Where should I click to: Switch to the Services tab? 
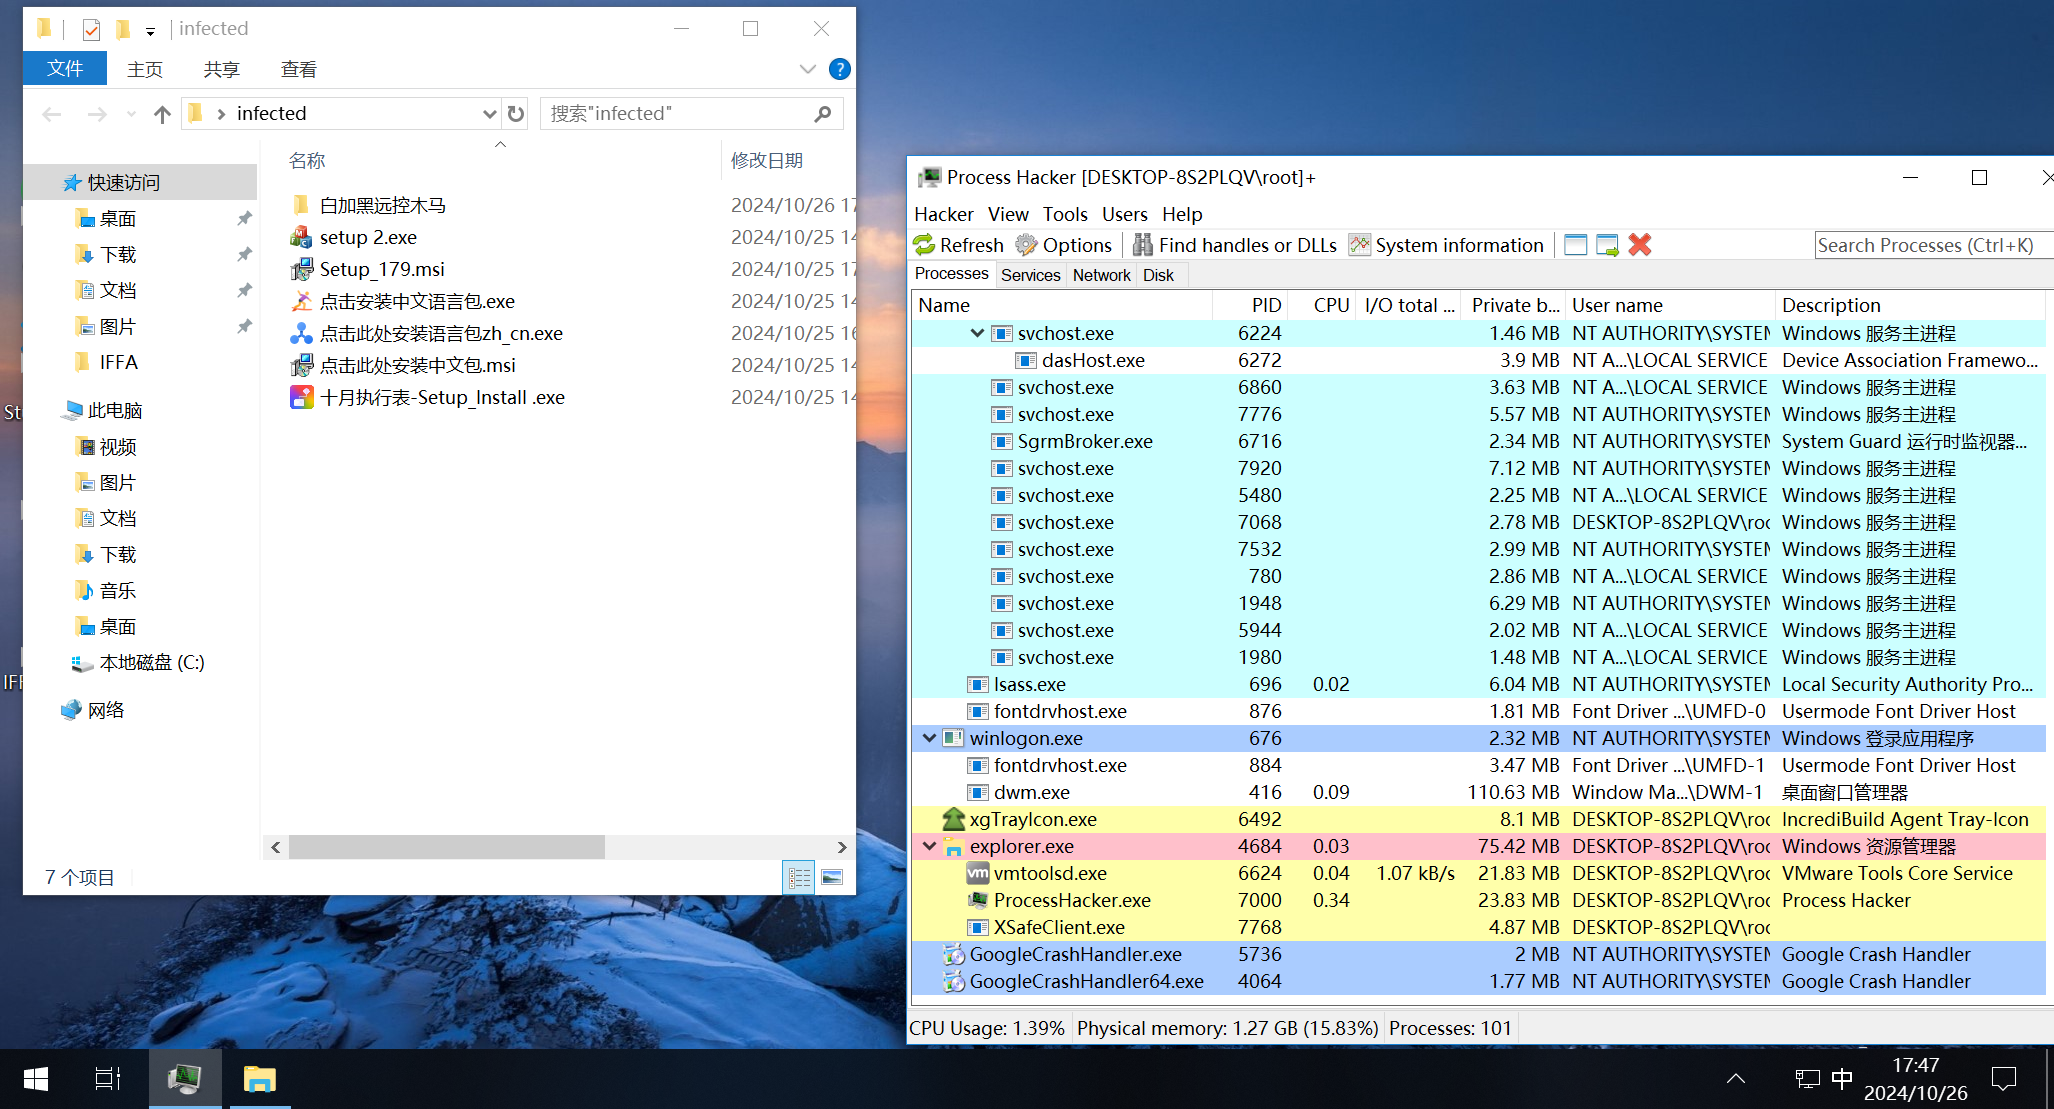tap(1031, 275)
